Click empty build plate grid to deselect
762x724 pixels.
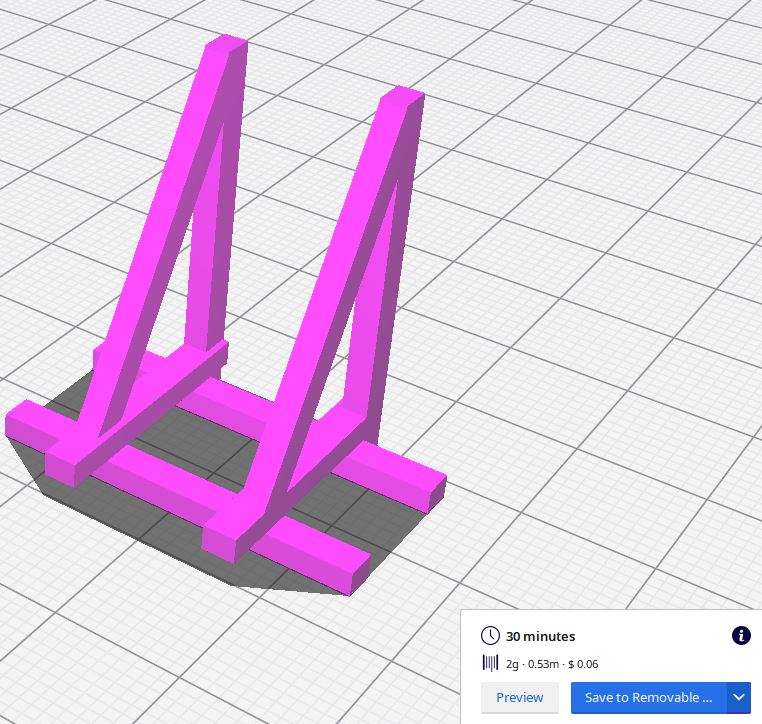tap(600, 300)
